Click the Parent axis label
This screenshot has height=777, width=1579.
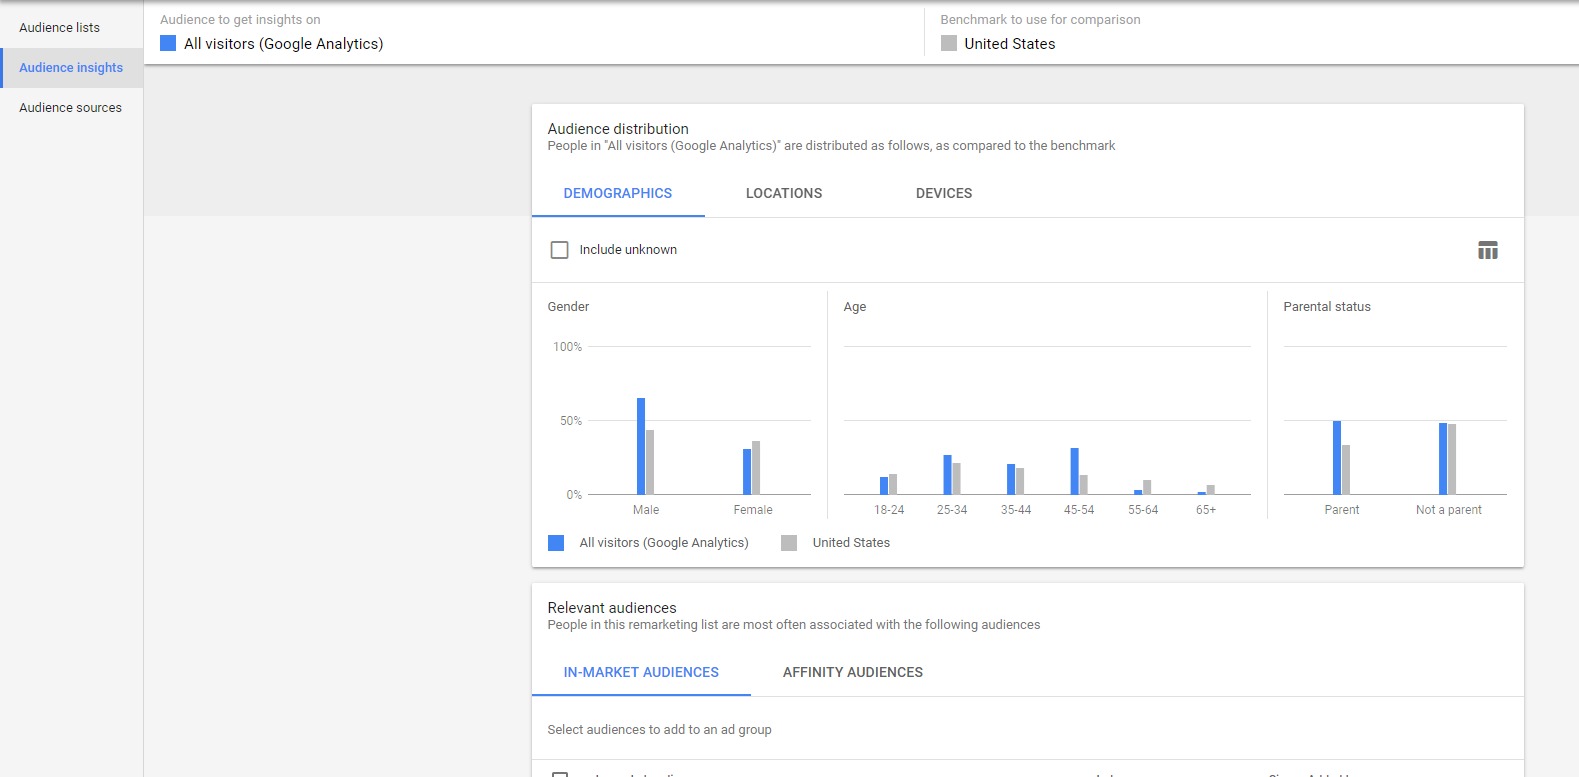coord(1342,510)
